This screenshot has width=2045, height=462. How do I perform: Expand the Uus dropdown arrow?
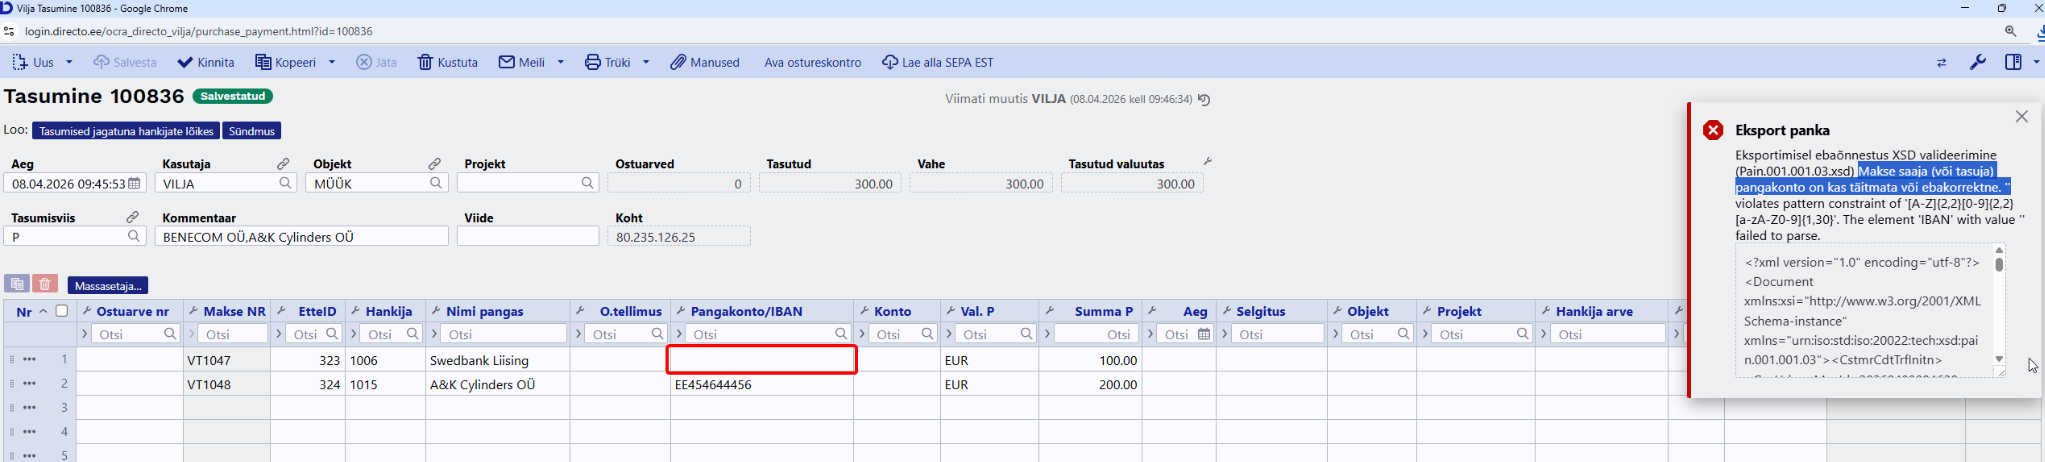69,62
